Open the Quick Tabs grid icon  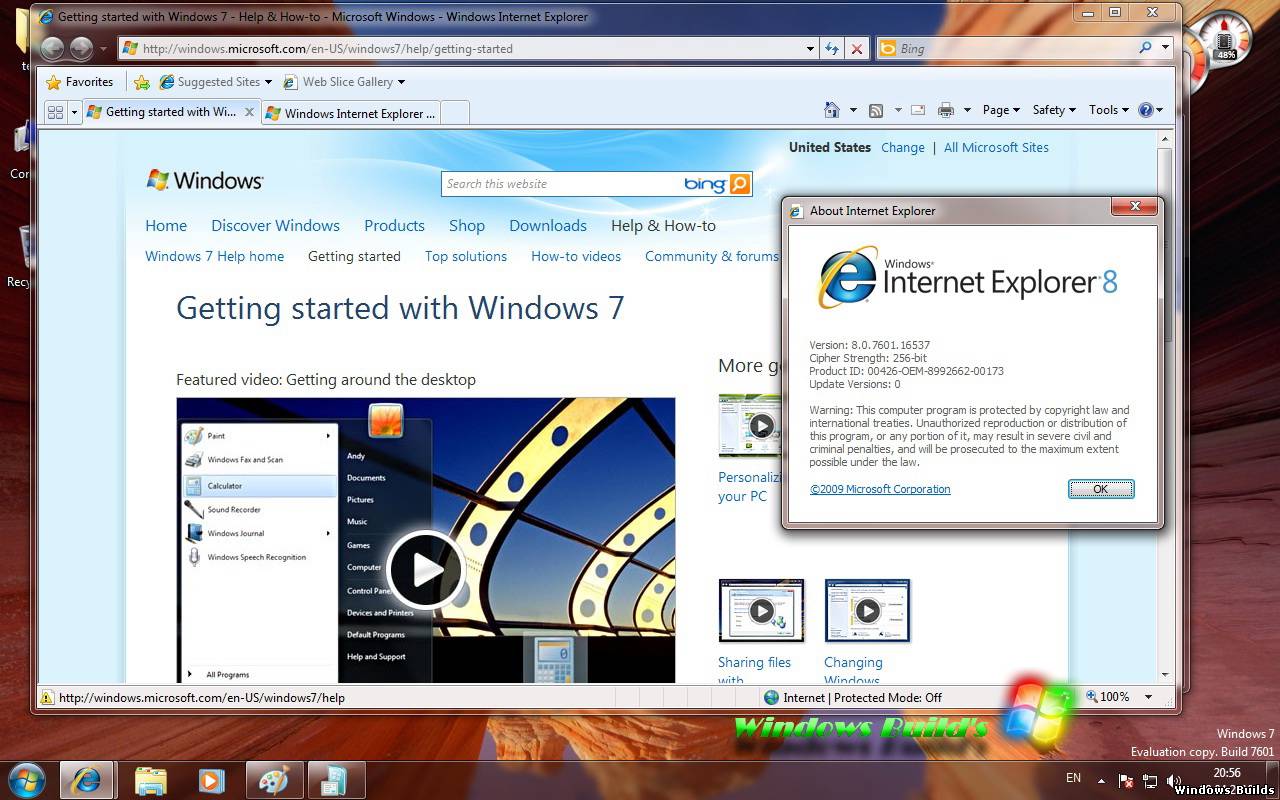pos(56,112)
